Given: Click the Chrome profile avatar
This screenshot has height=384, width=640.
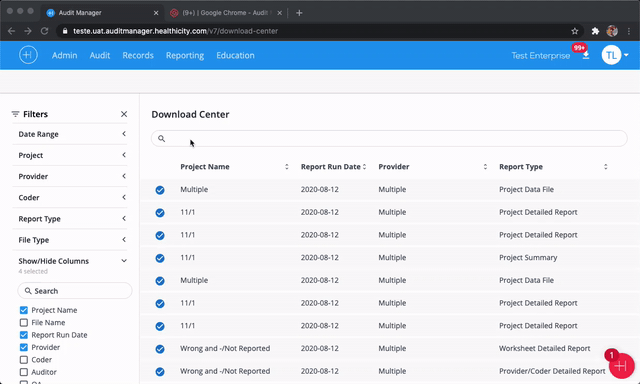Looking at the screenshot, I should 612,31.
